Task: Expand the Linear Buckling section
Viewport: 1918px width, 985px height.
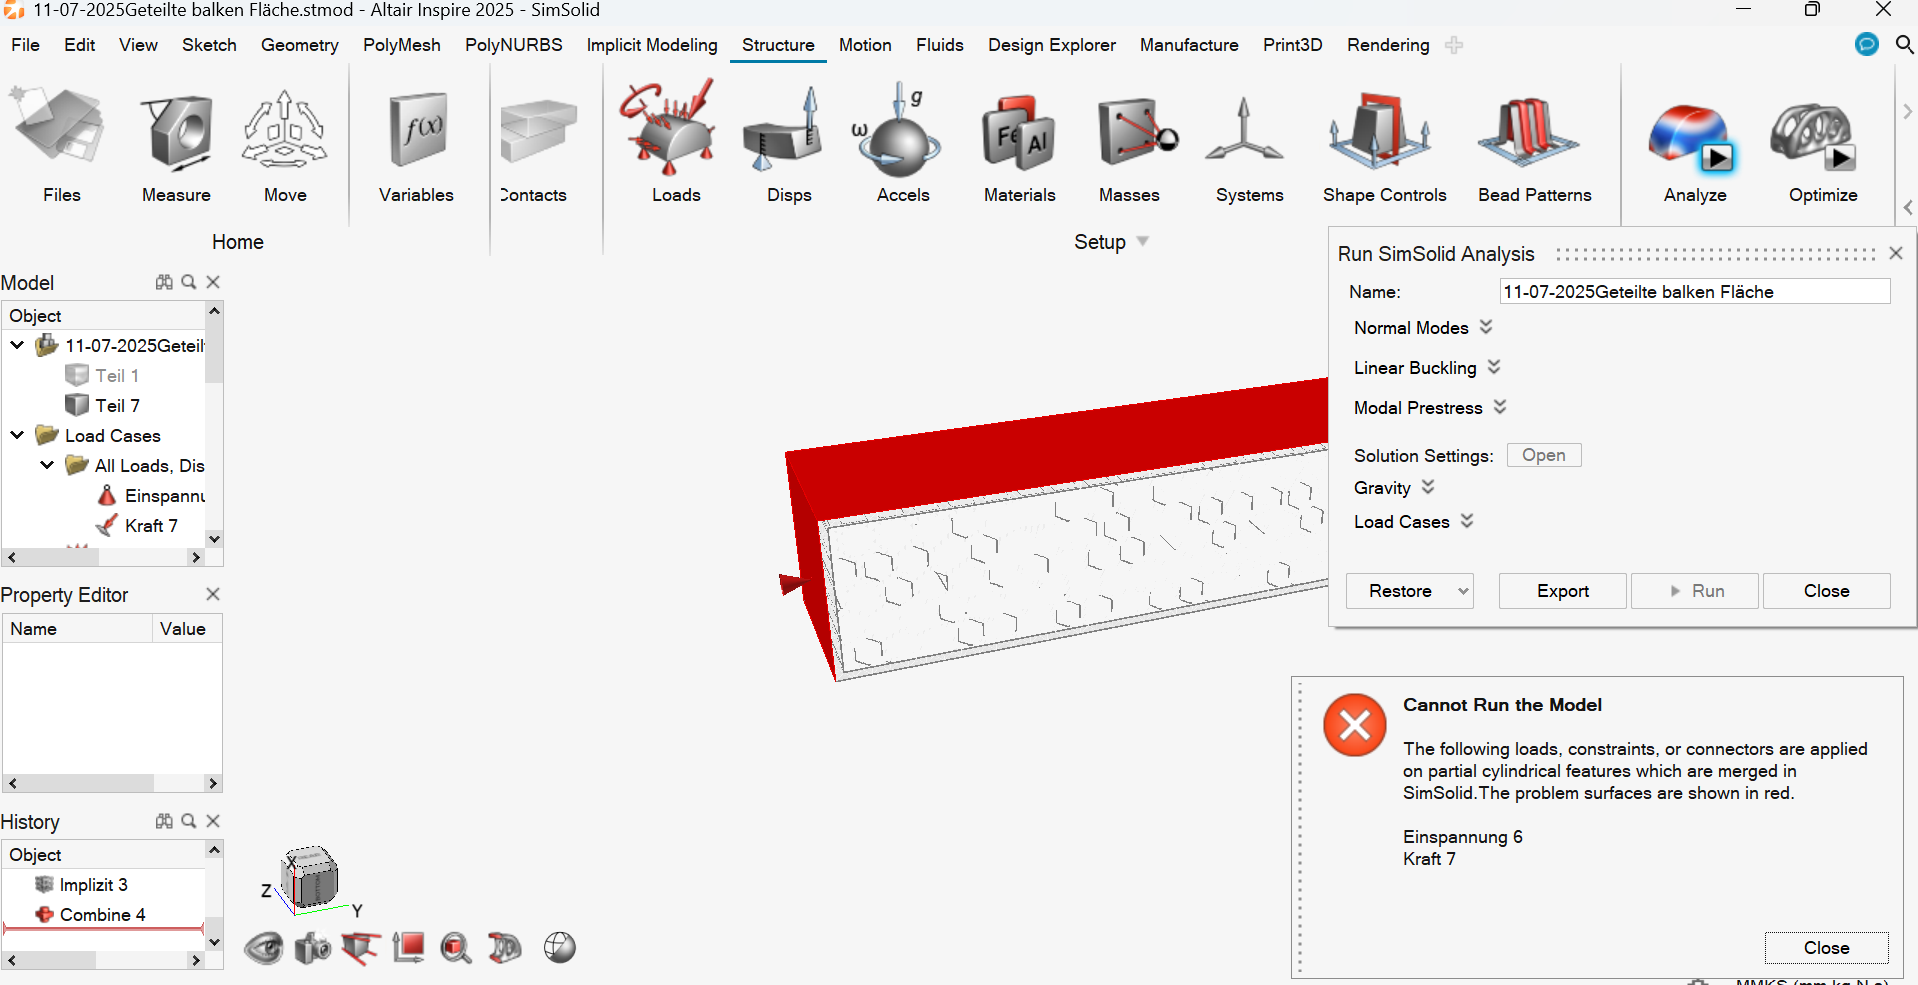Action: (x=1494, y=367)
